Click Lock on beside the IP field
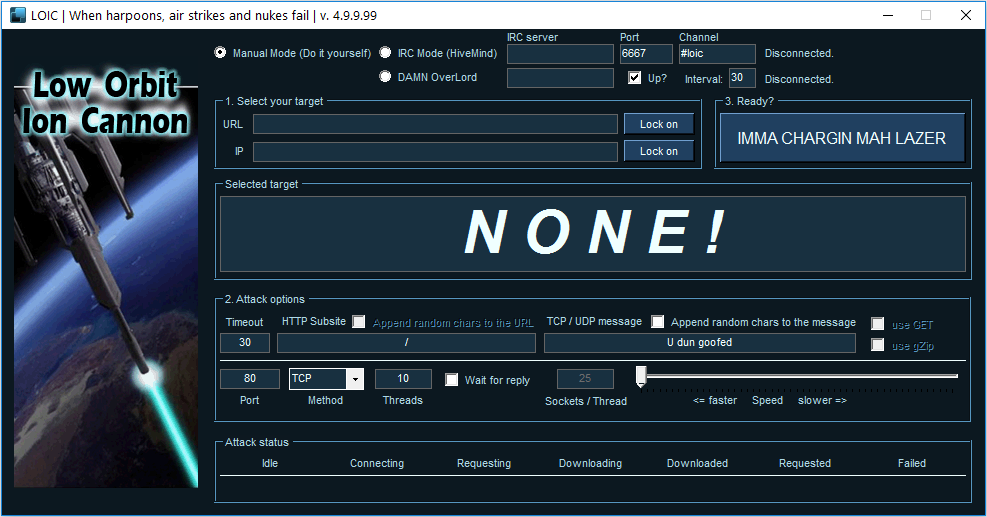 (659, 151)
